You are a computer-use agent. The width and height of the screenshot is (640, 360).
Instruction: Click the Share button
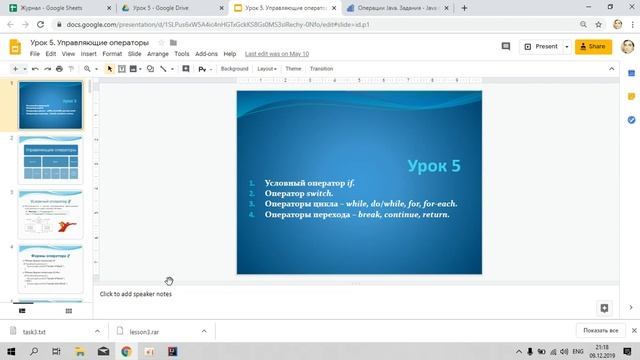593,47
